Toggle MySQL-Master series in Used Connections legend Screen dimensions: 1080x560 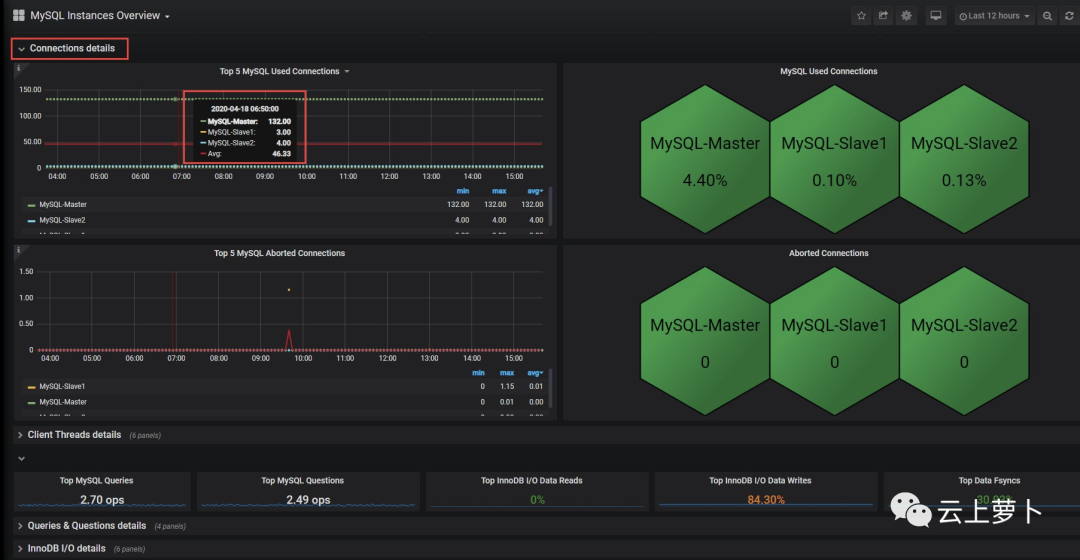[x=63, y=205]
